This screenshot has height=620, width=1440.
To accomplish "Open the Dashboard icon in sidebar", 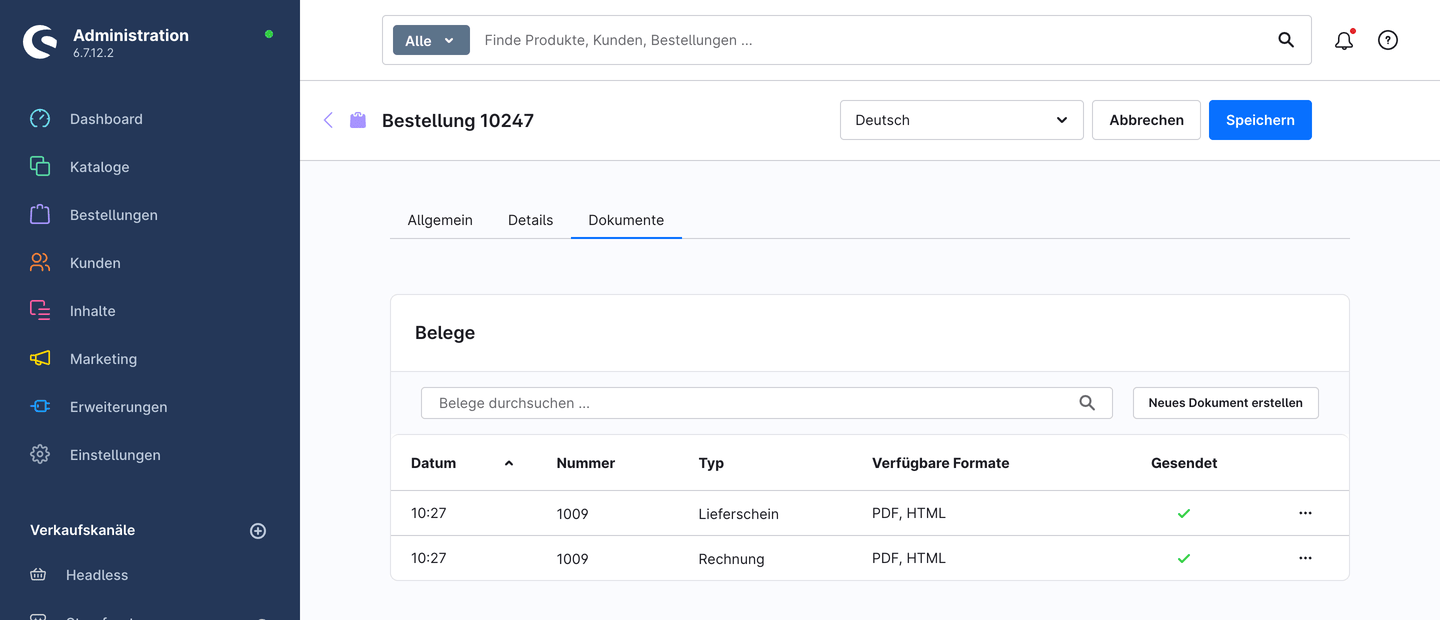I will (40, 119).
